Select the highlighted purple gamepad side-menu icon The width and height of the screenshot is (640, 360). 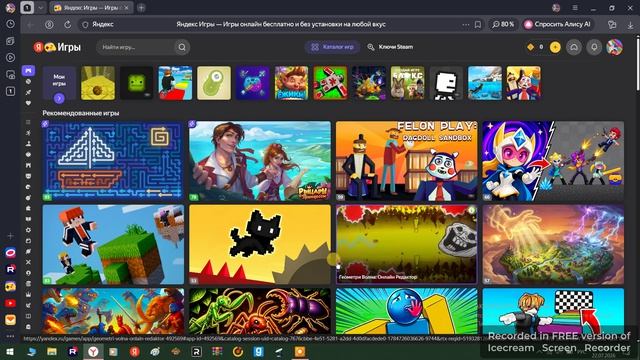pos(28,71)
